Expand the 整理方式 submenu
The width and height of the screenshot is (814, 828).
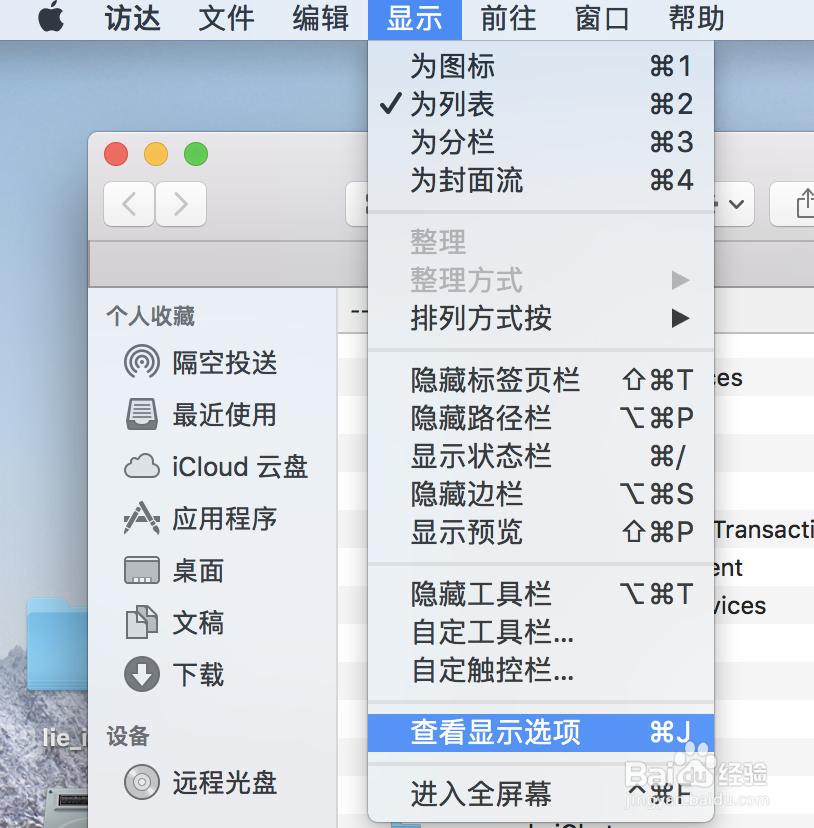[x=466, y=280]
